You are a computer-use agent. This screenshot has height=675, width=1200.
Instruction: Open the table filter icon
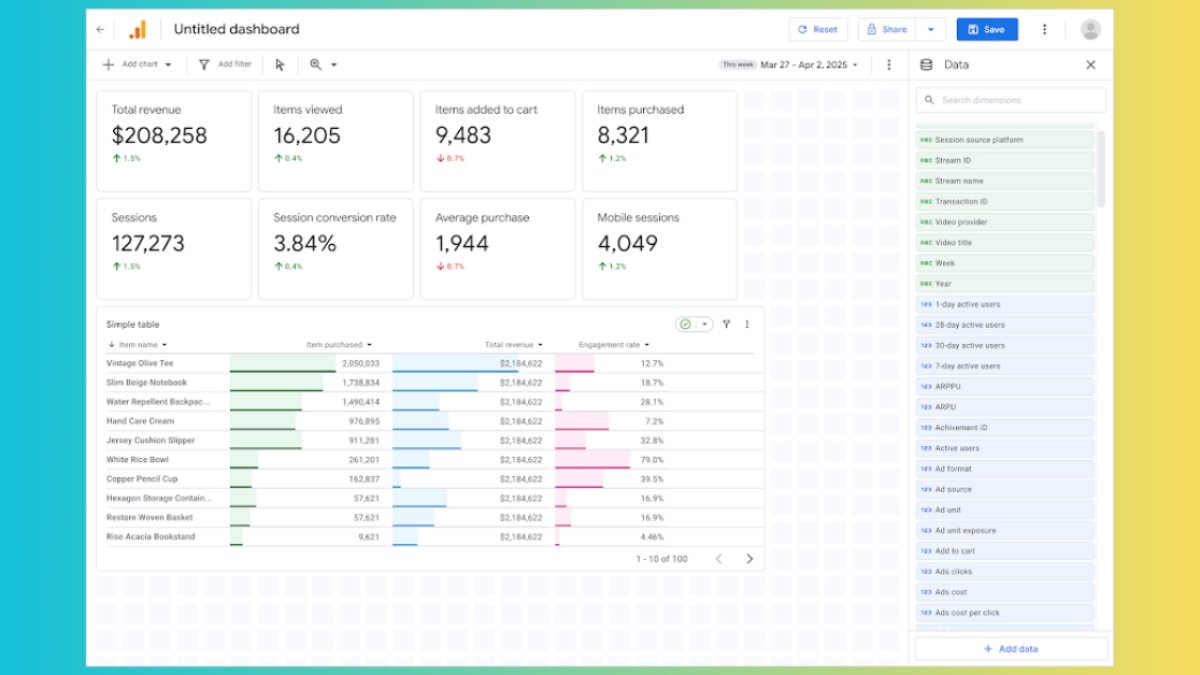tap(727, 324)
